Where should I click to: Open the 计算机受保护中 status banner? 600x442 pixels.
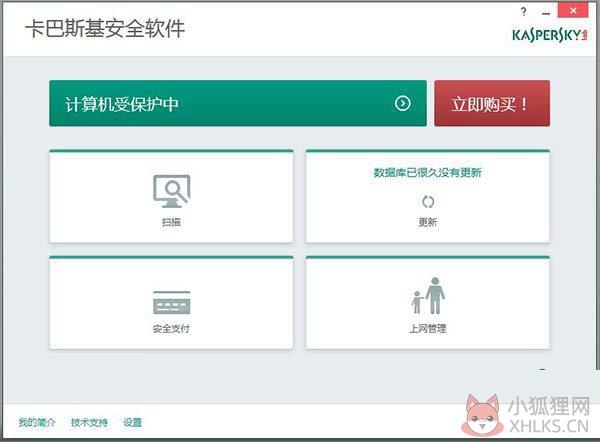(238, 103)
